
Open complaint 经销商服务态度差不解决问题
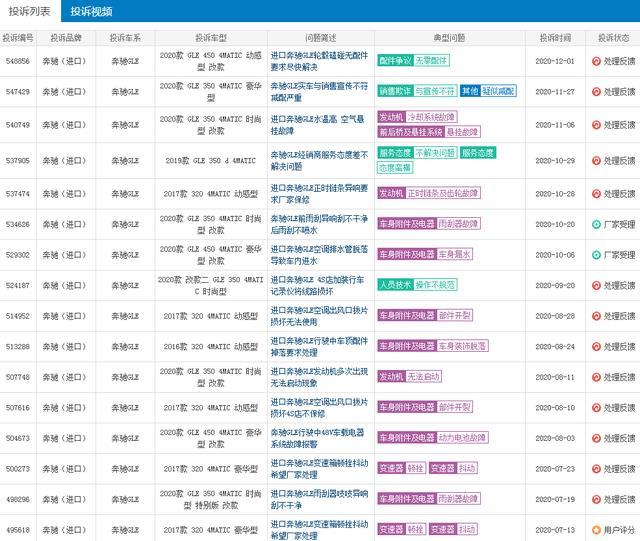coord(319,160)
